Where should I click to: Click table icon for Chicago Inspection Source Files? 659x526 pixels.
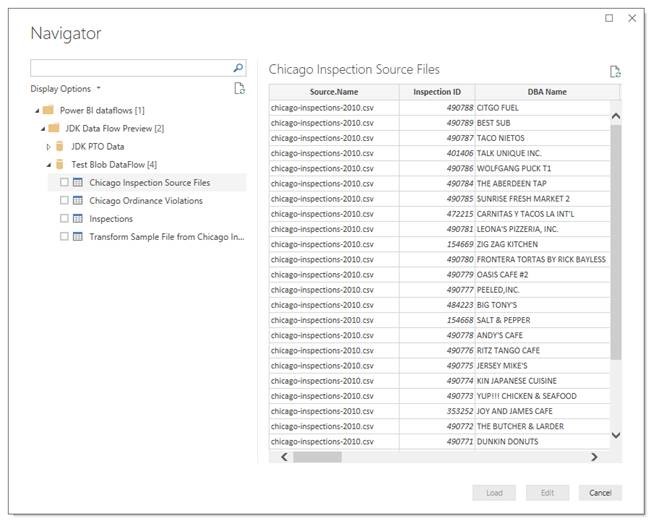tap(78, 182)
